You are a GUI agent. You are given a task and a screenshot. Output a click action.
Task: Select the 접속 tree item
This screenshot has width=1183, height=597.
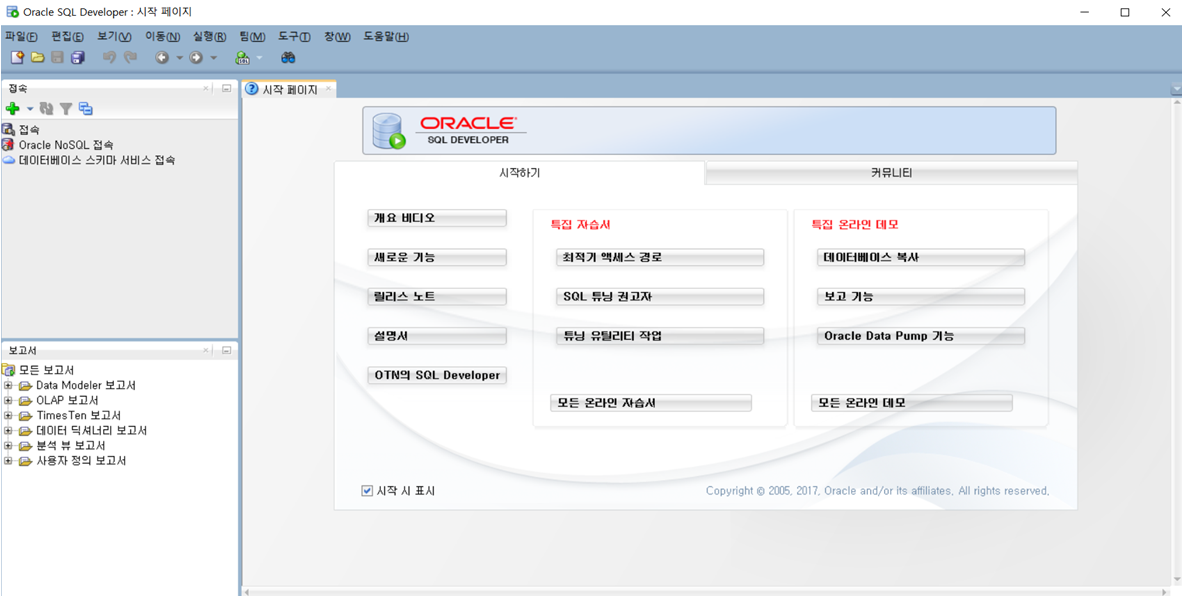29,130
